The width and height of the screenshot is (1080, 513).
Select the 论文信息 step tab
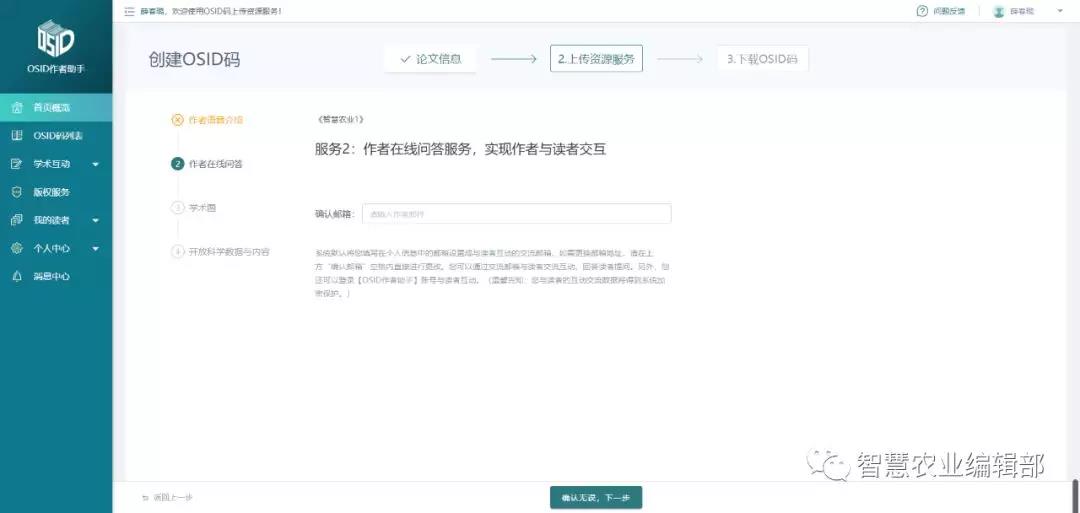pyautogui.click(x=430, y=59)
